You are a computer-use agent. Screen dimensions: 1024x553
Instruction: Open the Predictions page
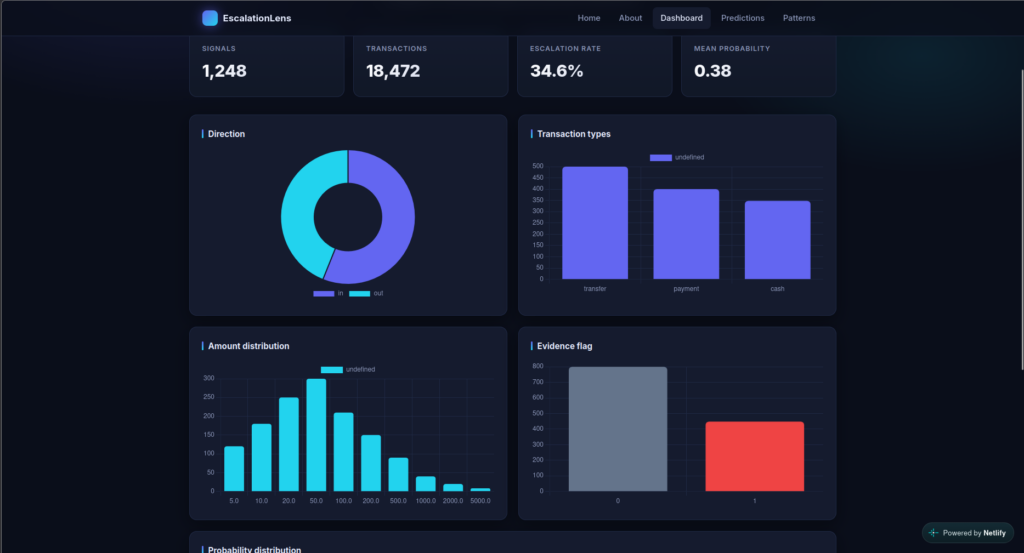[x=743, y=18]
